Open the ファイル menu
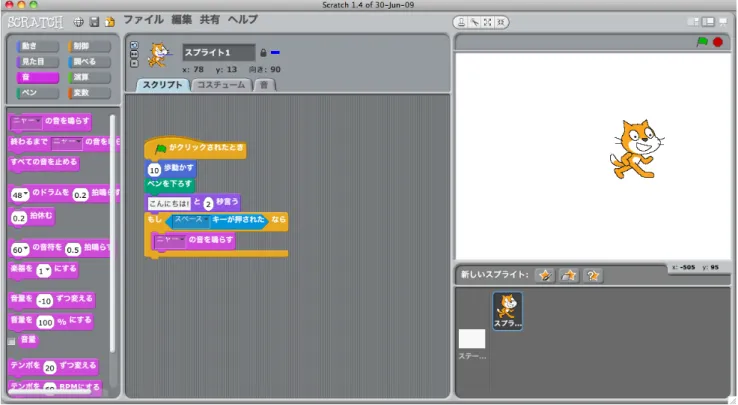738x405 pixels. pyautogui.click(x=144, y=20)
